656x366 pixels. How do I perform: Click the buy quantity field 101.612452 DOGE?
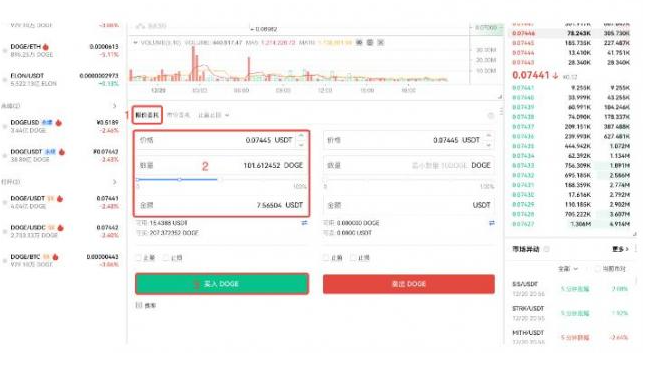221,165
